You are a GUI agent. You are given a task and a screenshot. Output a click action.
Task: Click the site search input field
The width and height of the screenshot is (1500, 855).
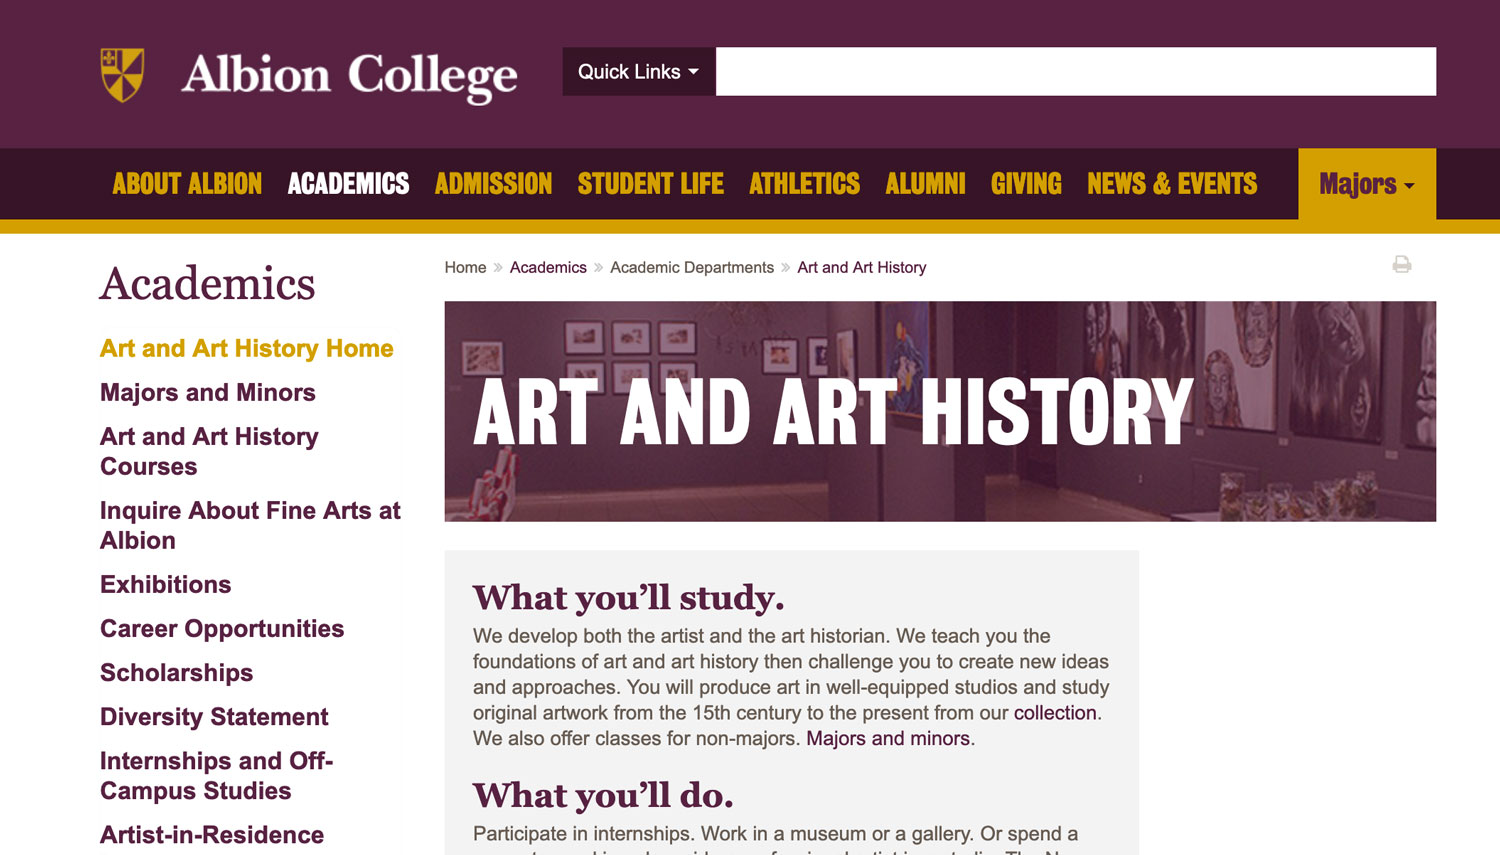click(1075, 72)
